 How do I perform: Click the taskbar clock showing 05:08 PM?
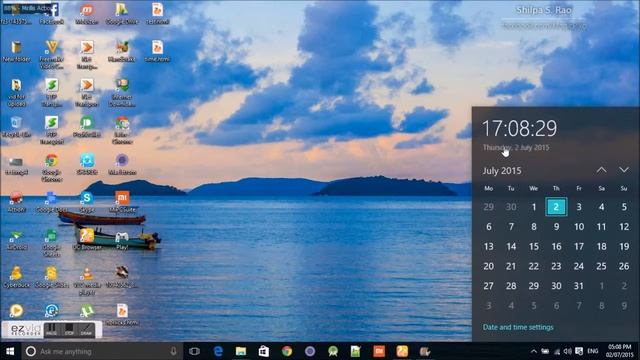tap(620, 351)
